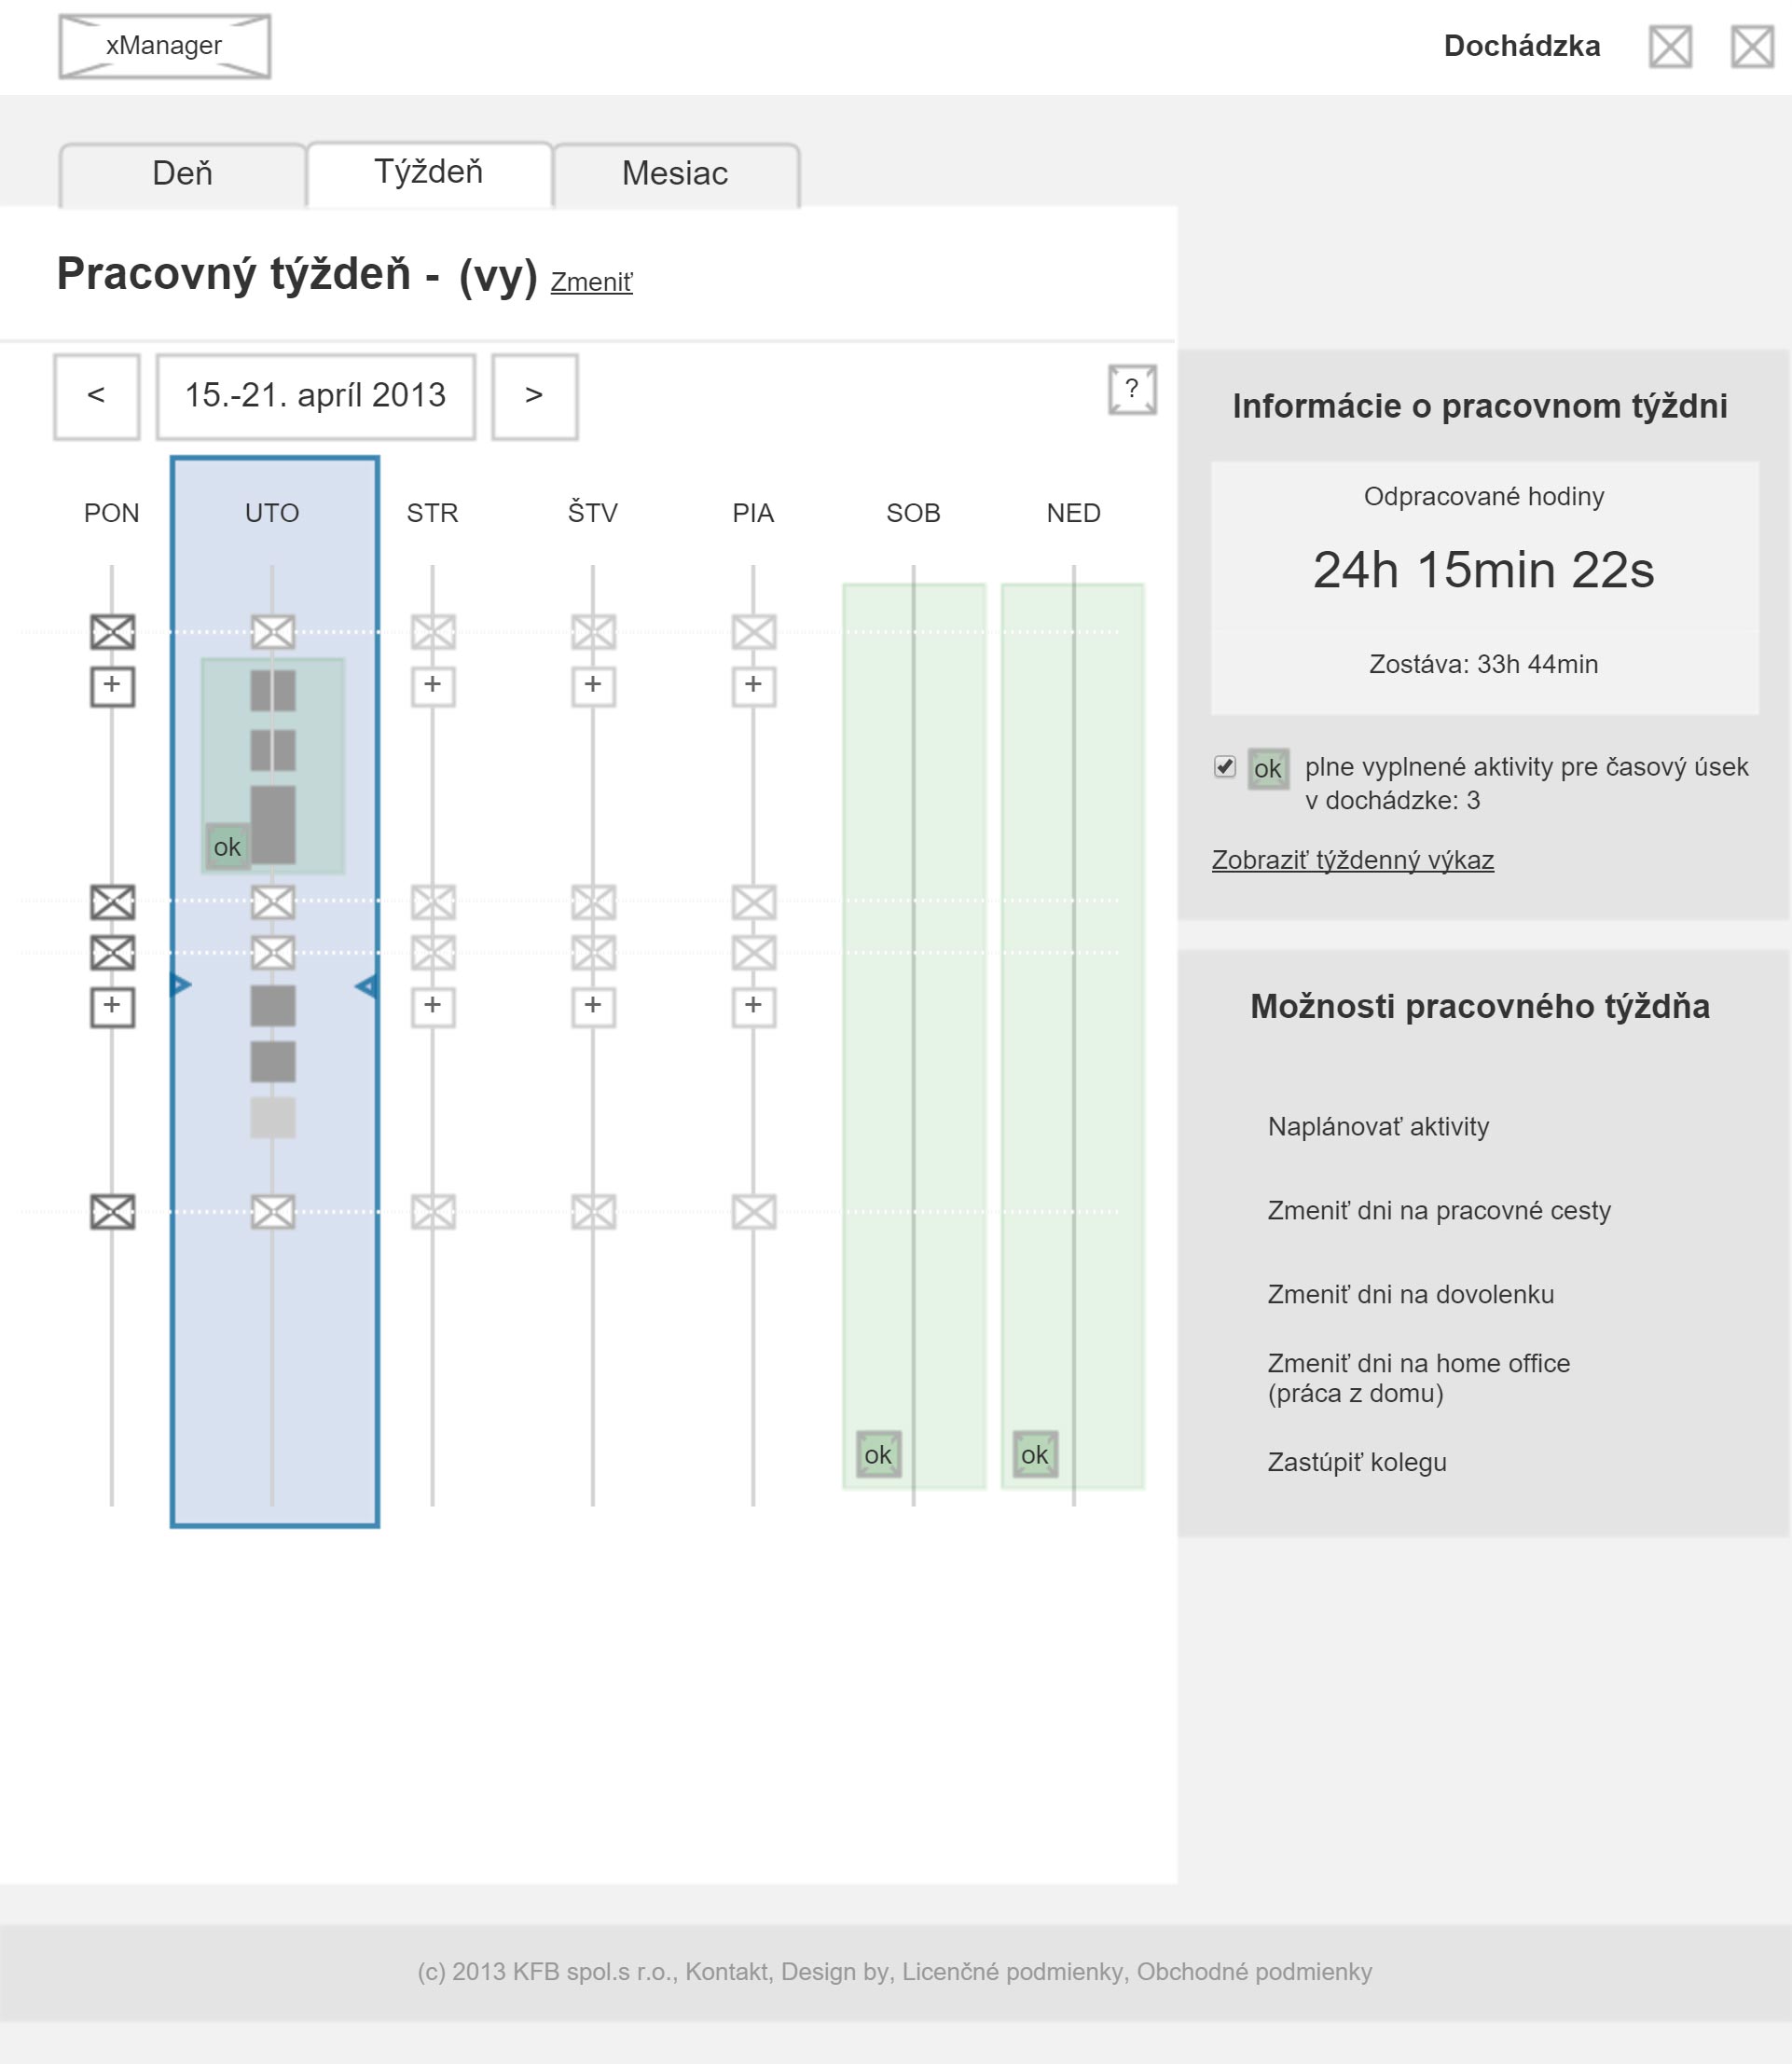
Task: Click the lower plus icon in ŠTV column
Action: (x=593, y=1006)
